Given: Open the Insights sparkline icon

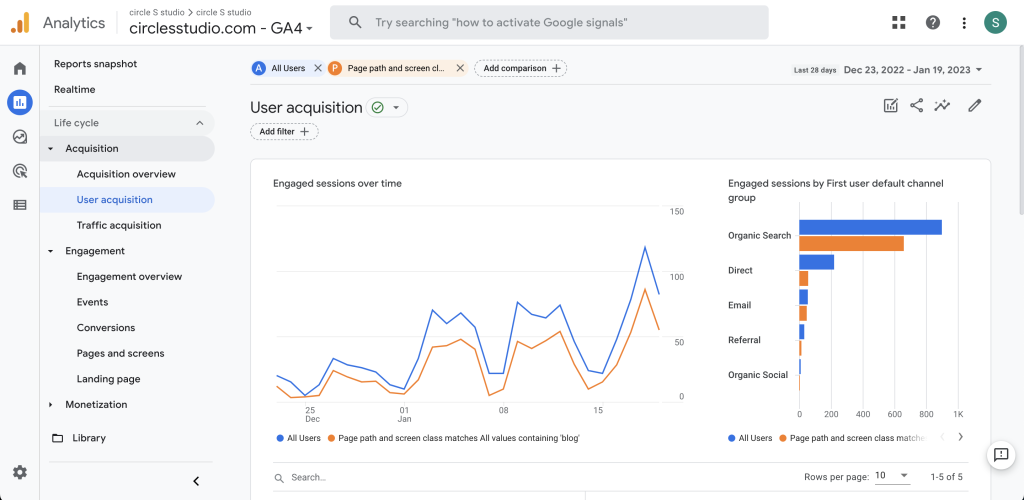Looking at the screenshot, I should click(x=942, y=106).
